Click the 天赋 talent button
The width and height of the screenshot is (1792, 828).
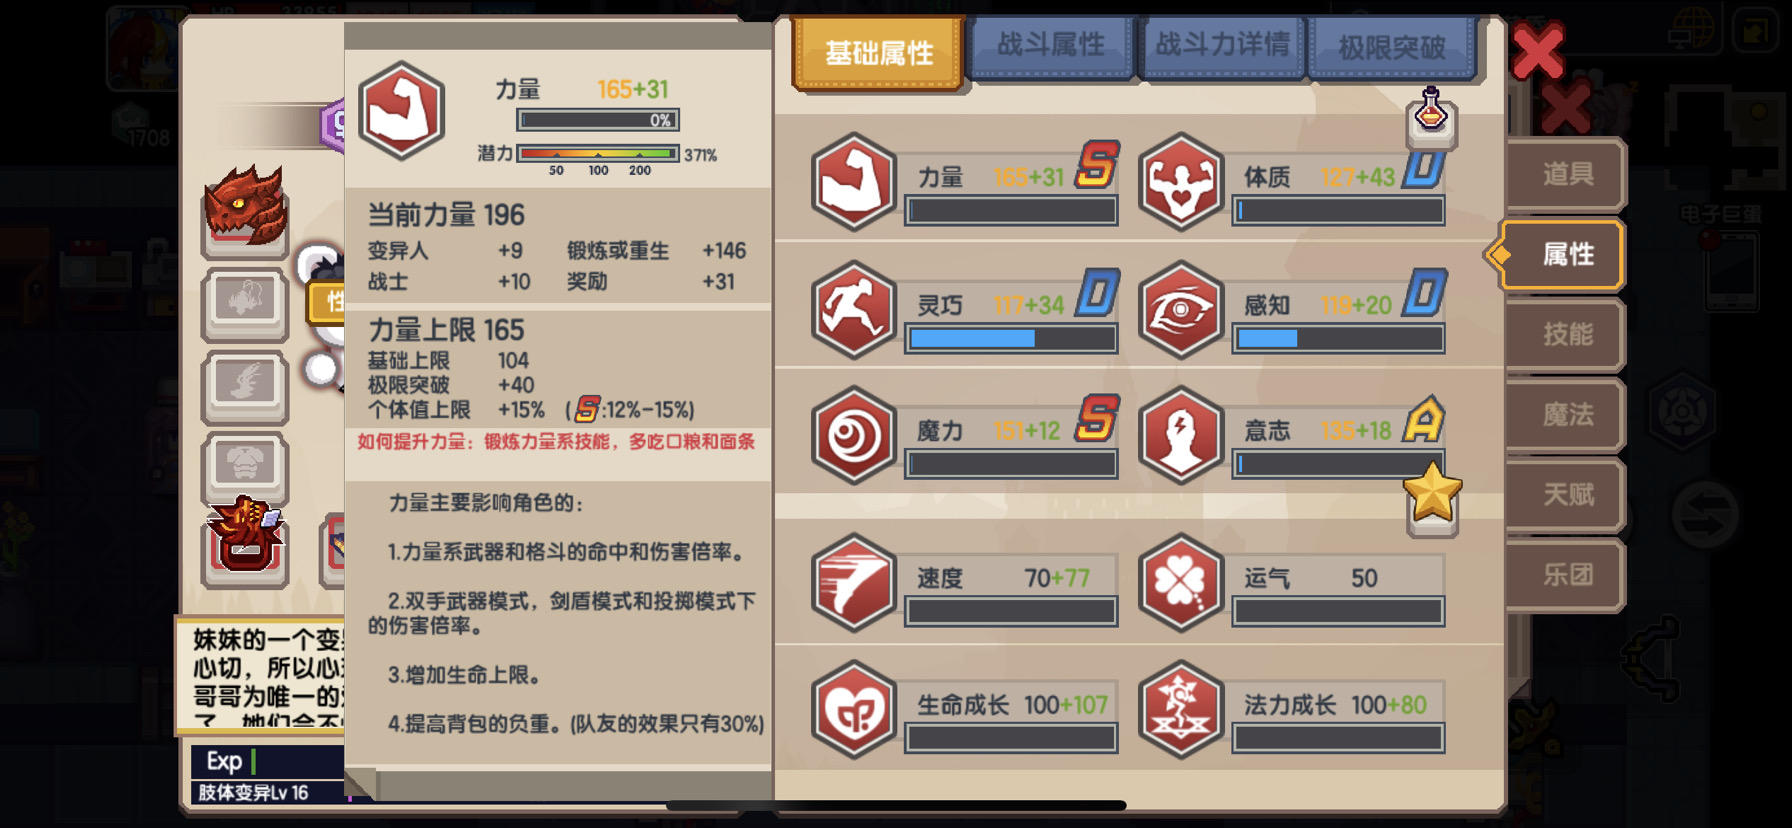point(1566,494)
